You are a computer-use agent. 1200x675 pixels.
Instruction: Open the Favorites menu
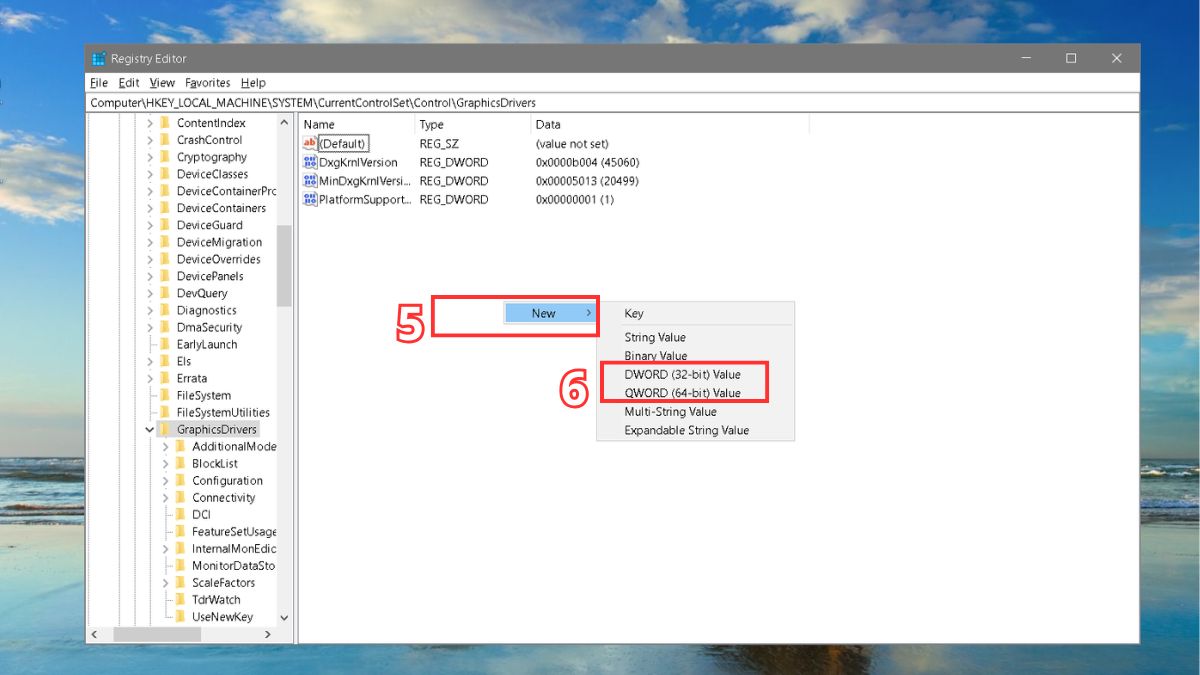(207, 82)
